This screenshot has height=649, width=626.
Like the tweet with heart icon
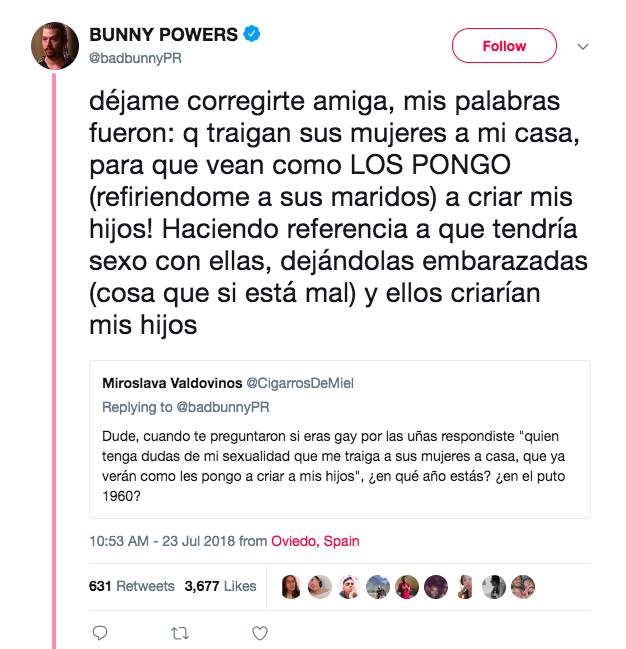click(259, 632)
